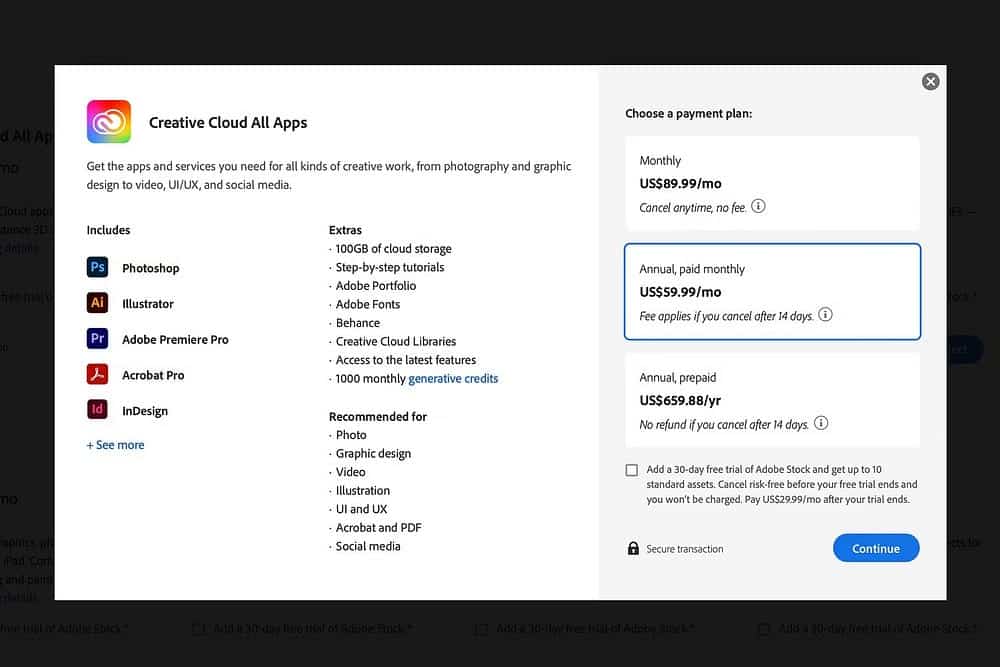Open the info tooltip for the Monthly plan
This screenshot has height=667, width=1000.
point(758,206)
